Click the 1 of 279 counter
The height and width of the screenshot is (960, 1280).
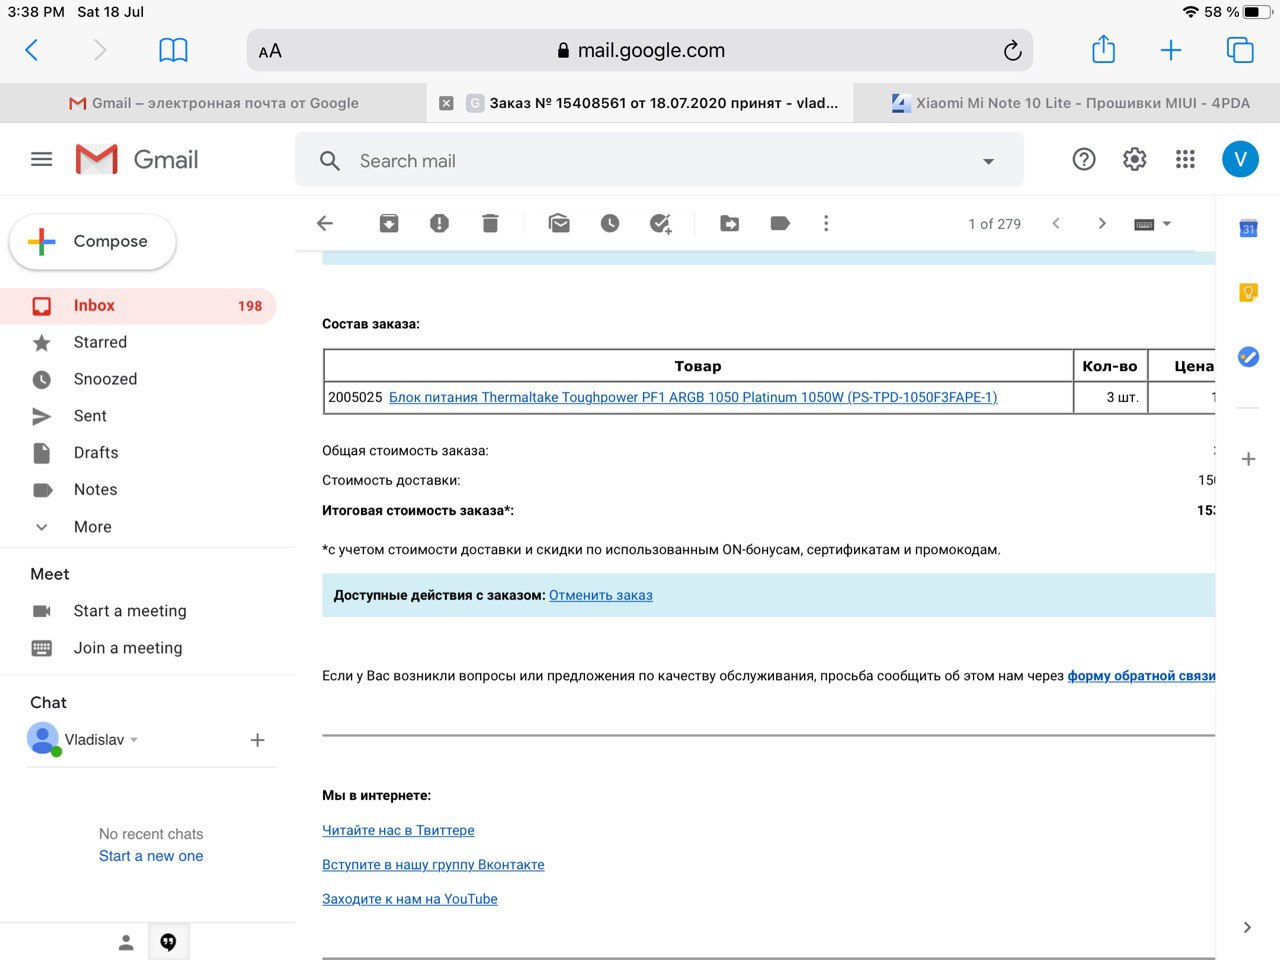994,224
